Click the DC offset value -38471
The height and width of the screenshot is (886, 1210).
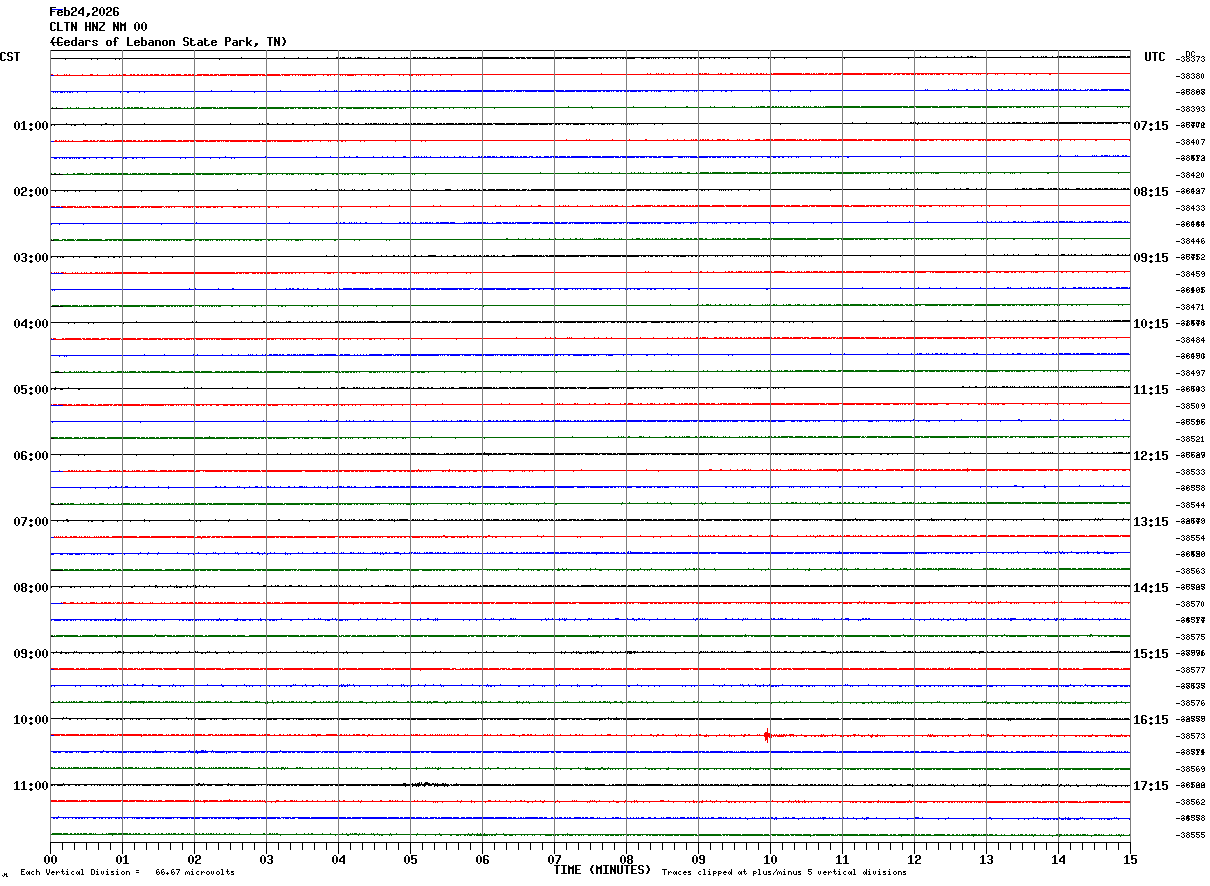pyautogui.click(x=1190, y=307)
